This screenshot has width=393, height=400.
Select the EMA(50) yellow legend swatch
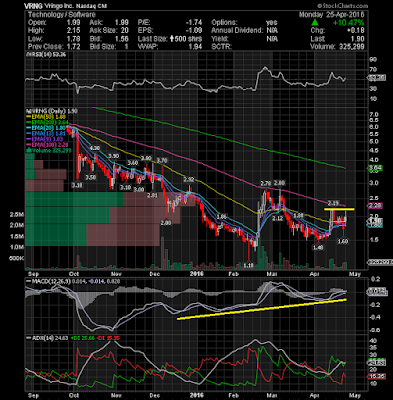[29, 117]
